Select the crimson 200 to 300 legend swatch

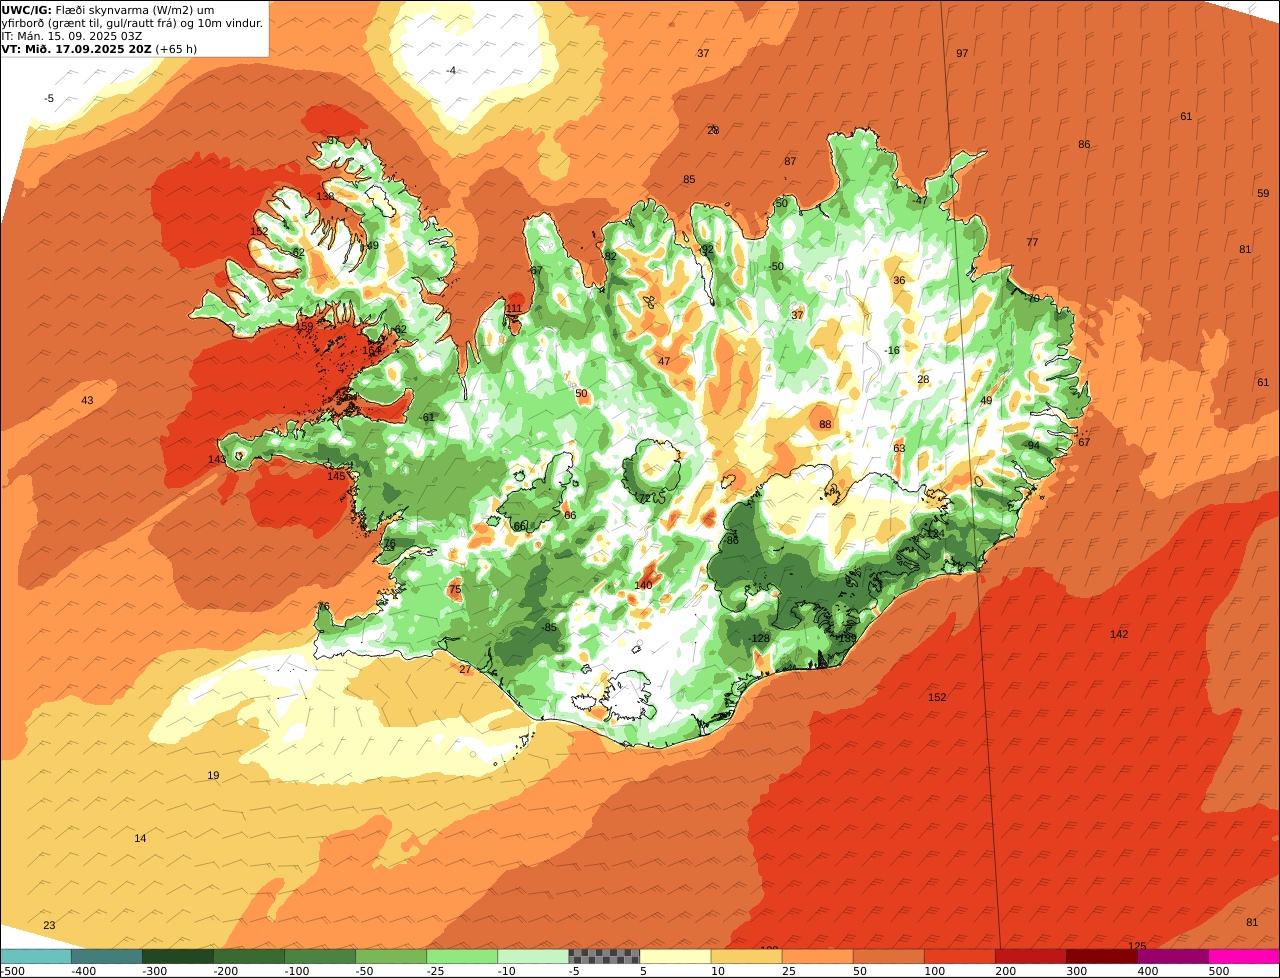[x=1030, y=956]
